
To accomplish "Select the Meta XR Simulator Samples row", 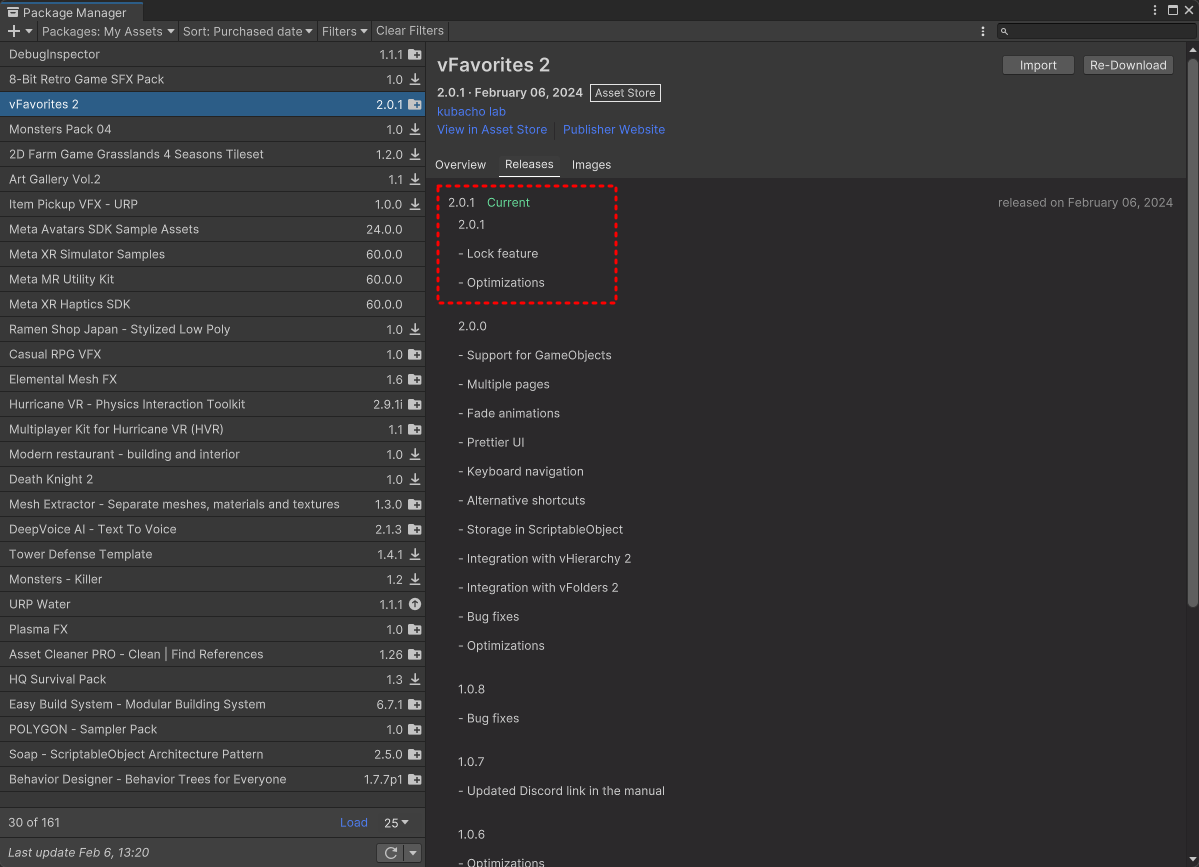I will coord(213,255).
